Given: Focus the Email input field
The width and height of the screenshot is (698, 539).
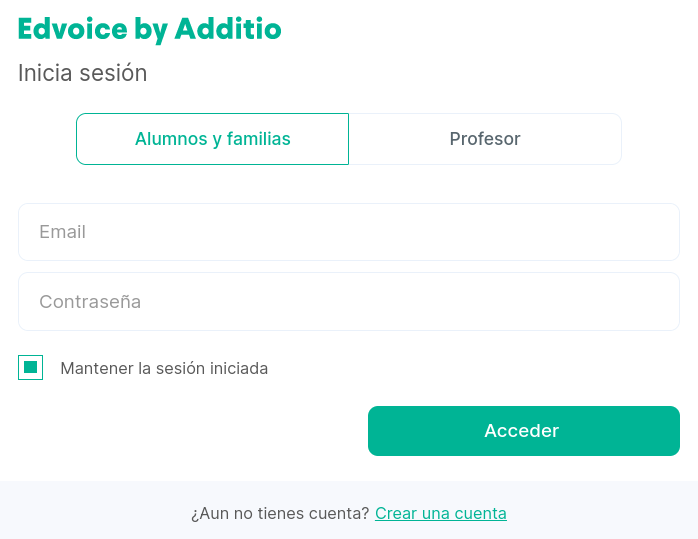Looking at the screenshot, I should click(349, 232).
